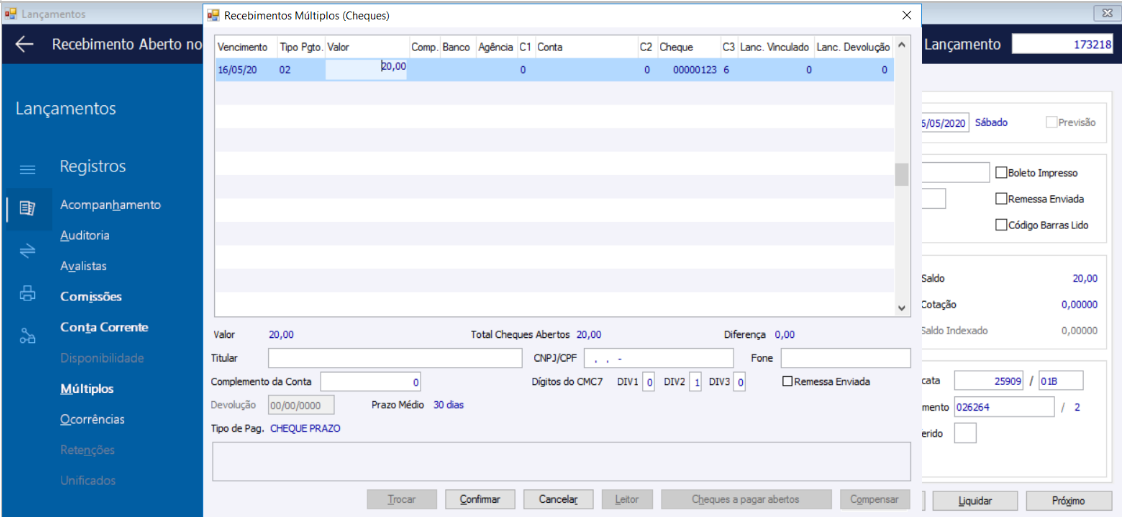Click the Devolução date field
This screenshot has height=517, width=1122.
coord(301,405)
